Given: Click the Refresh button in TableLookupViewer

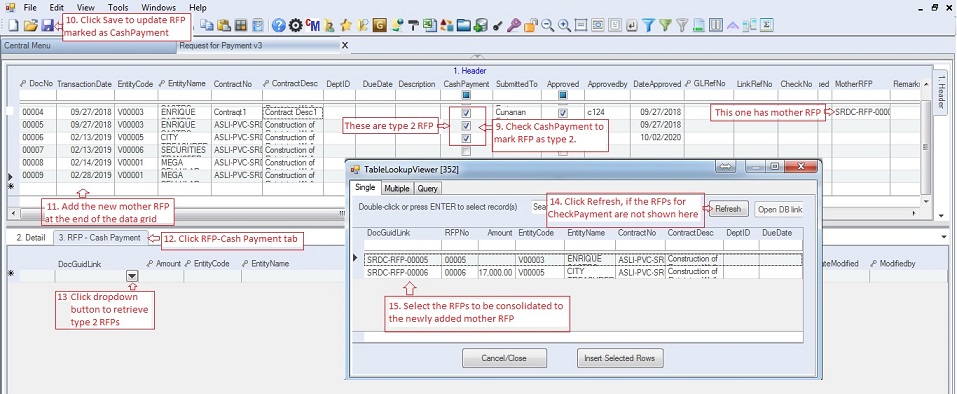Looking at the screenshot, I should (x=728, y=209).
